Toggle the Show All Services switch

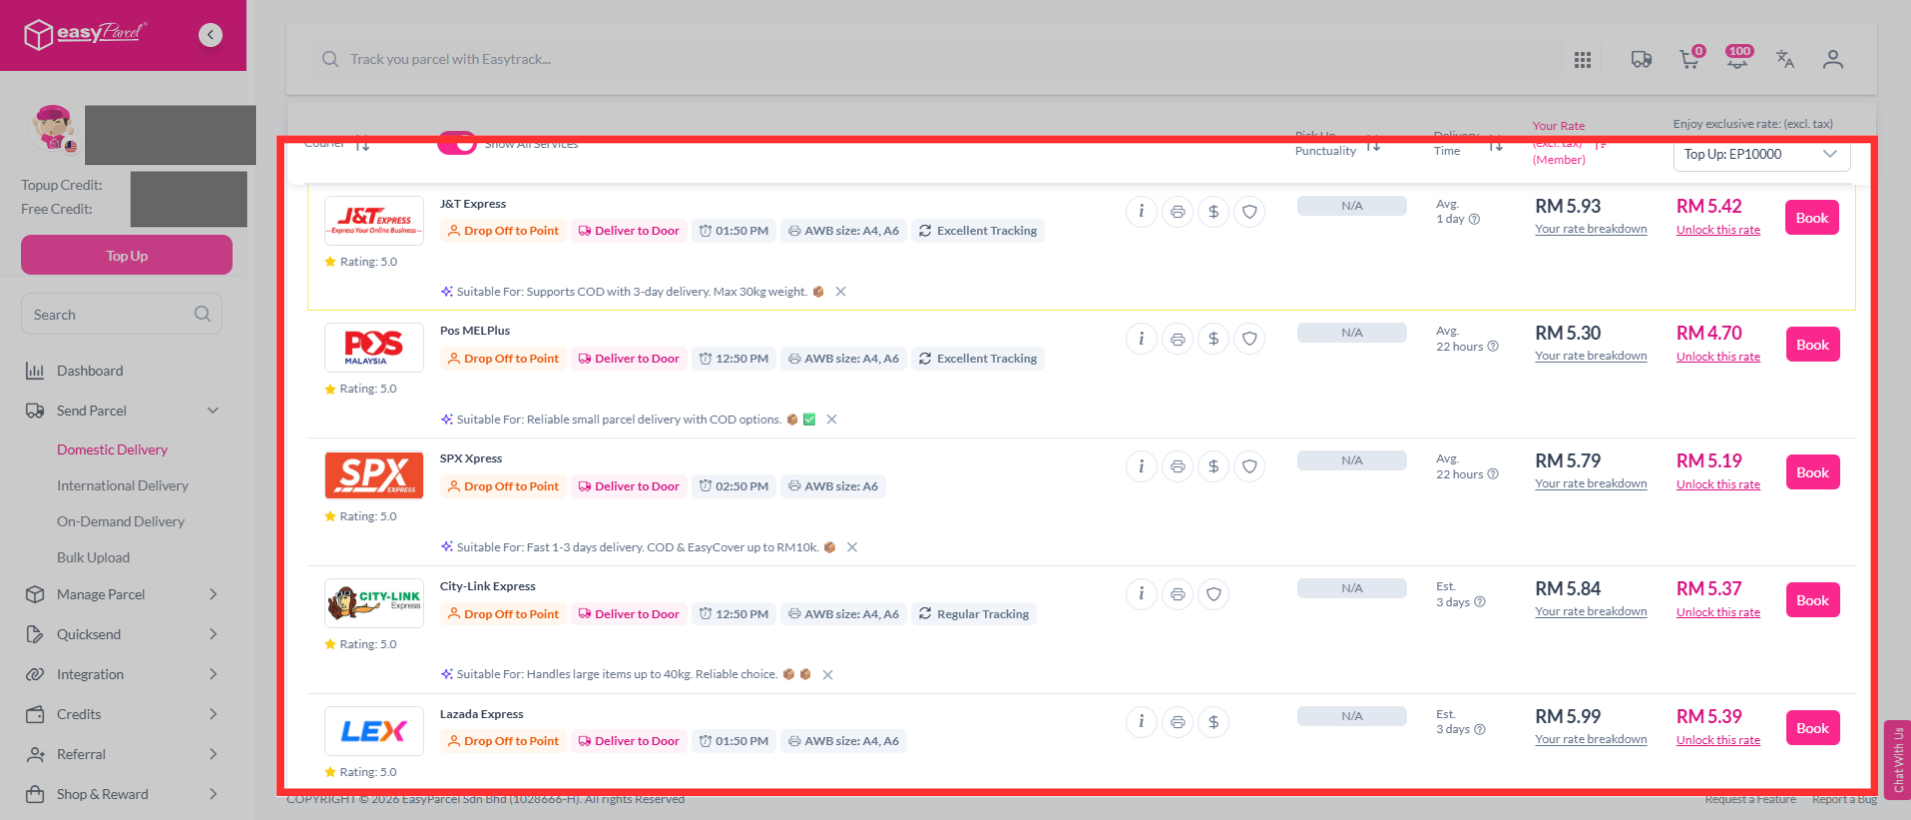457,144
